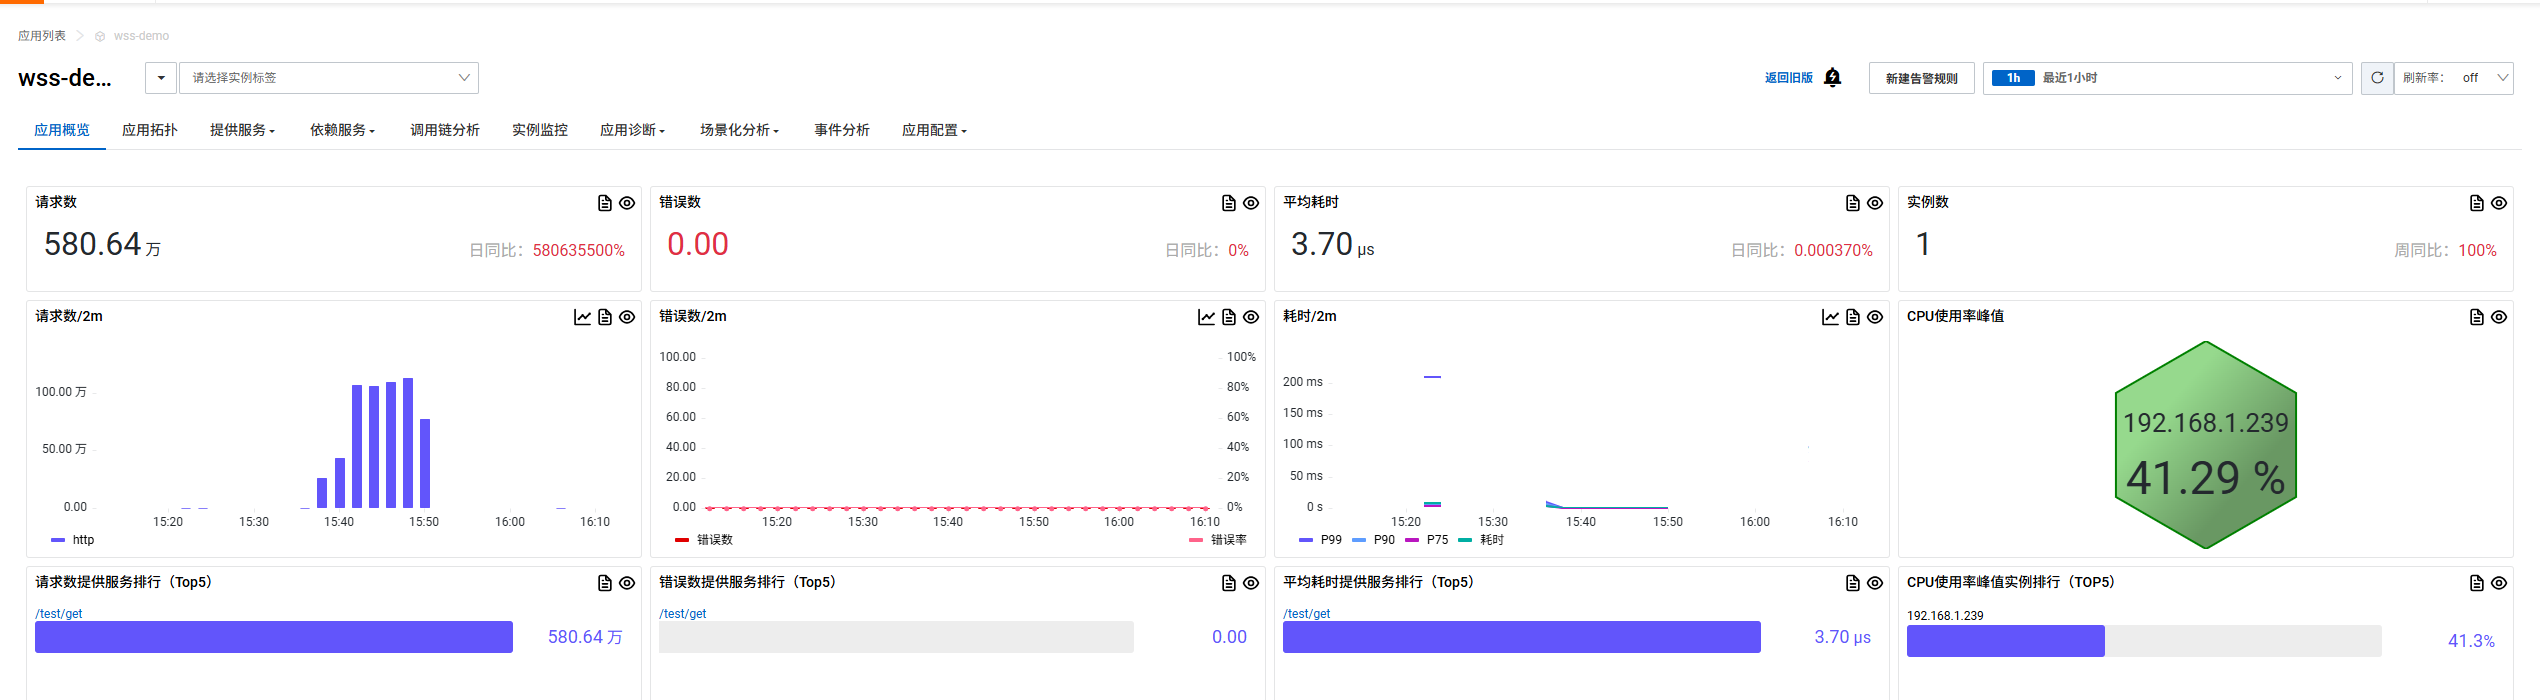Screen dimensions: 2540x700
Task: Click the 新建告警规则 button
Action: 1921,78
